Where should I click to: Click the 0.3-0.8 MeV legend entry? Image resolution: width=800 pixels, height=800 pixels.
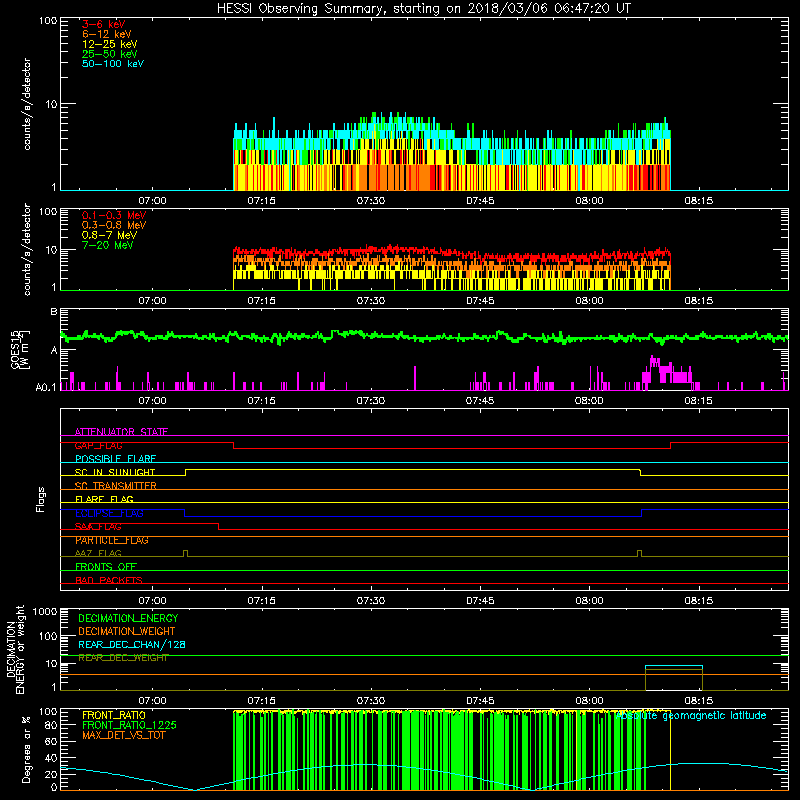coord(114,225)
